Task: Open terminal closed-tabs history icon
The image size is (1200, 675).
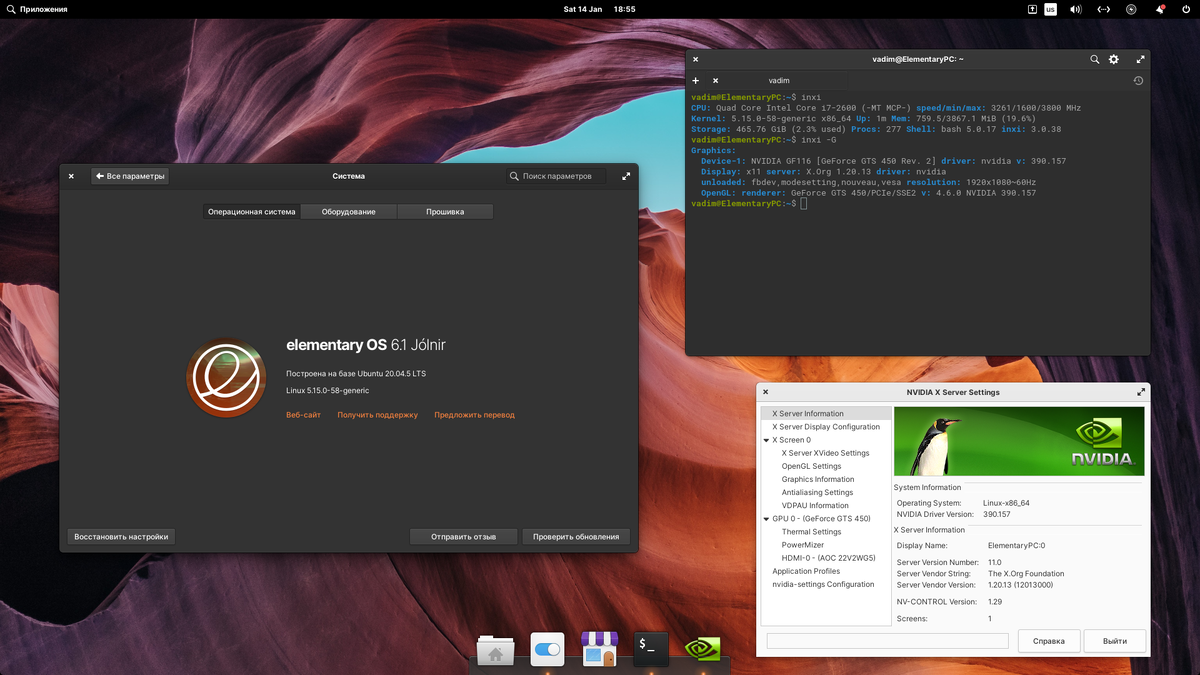Action: tap(1138, 80)
